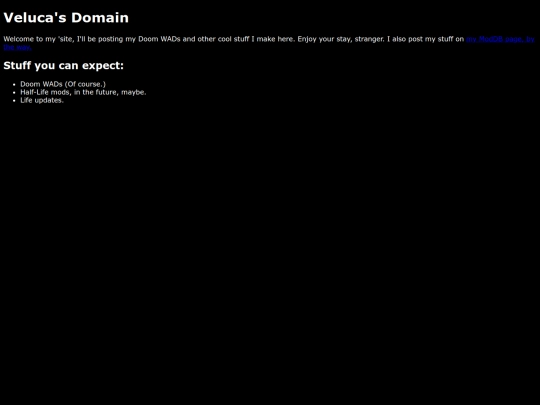This screenshot has height=405, width=540.
Task: Click the Veluca's Domain heading
Action: (66, 18)
